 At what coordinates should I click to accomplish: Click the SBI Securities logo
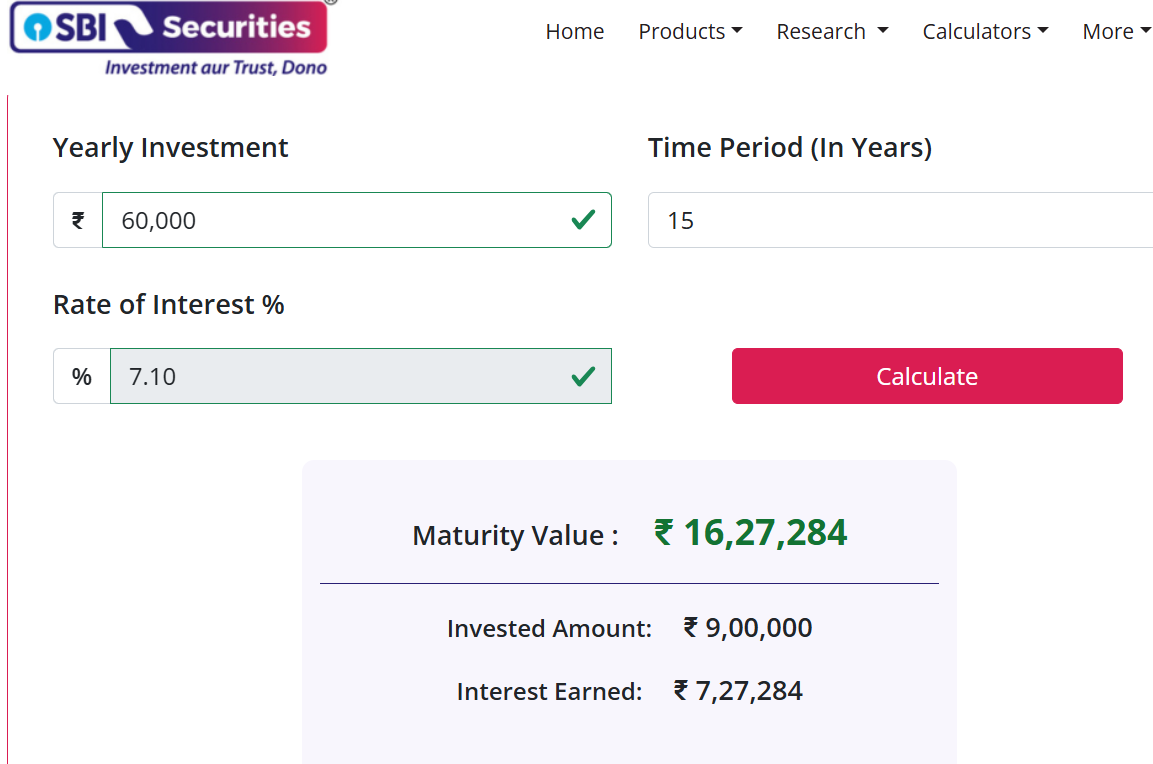click(x=168, y=28)
